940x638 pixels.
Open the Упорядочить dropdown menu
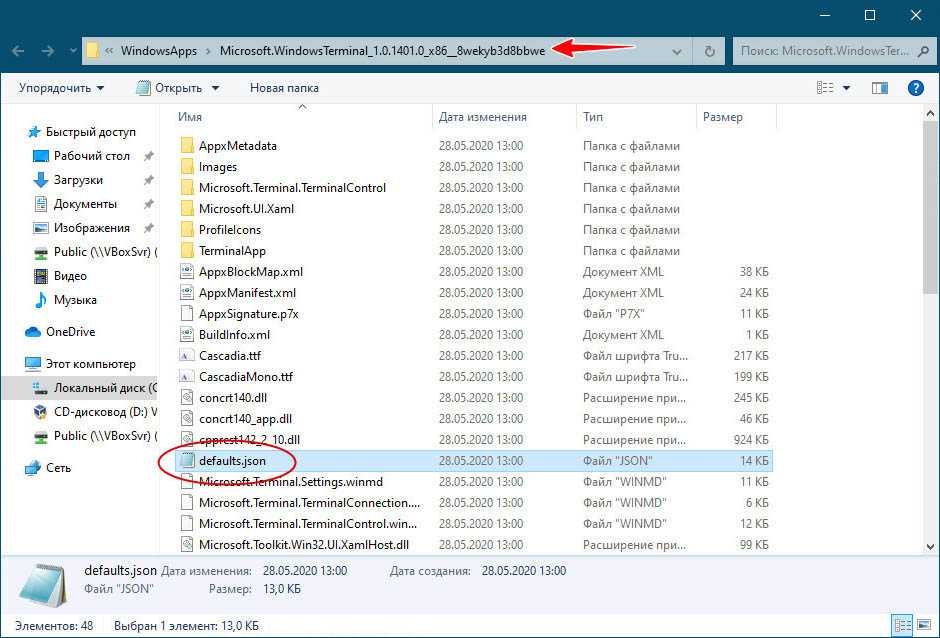pos(61,88)
